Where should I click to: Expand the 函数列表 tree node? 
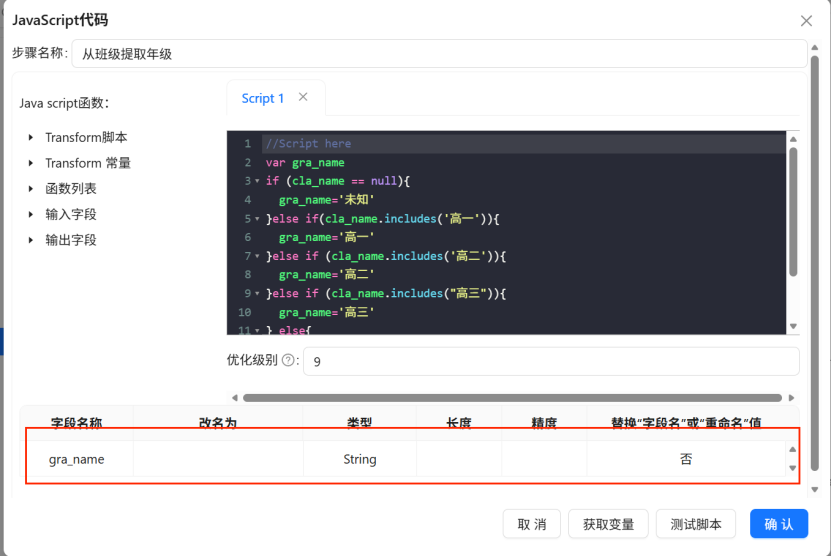31,189
